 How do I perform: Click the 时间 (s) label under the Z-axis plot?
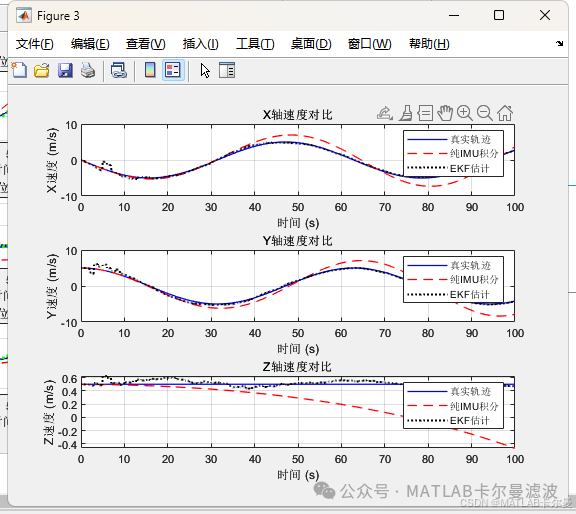pos(298,475)
